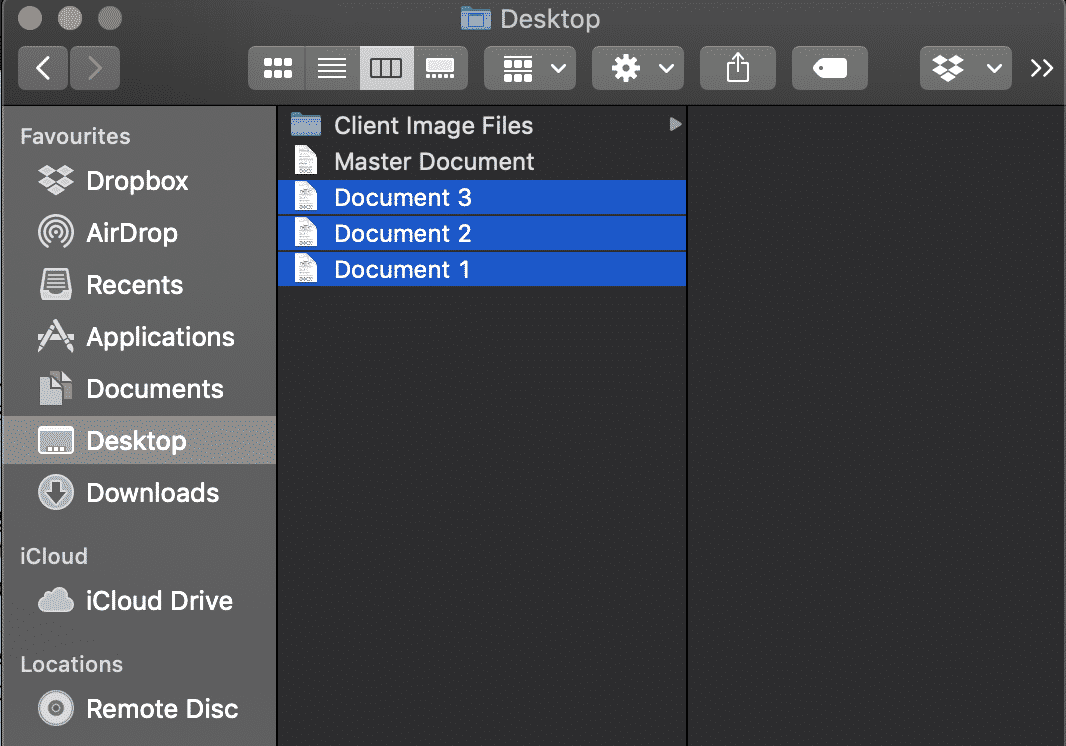Switch to list view
The height and width of the screenshot is (746, 1066).
pos(332,67)
